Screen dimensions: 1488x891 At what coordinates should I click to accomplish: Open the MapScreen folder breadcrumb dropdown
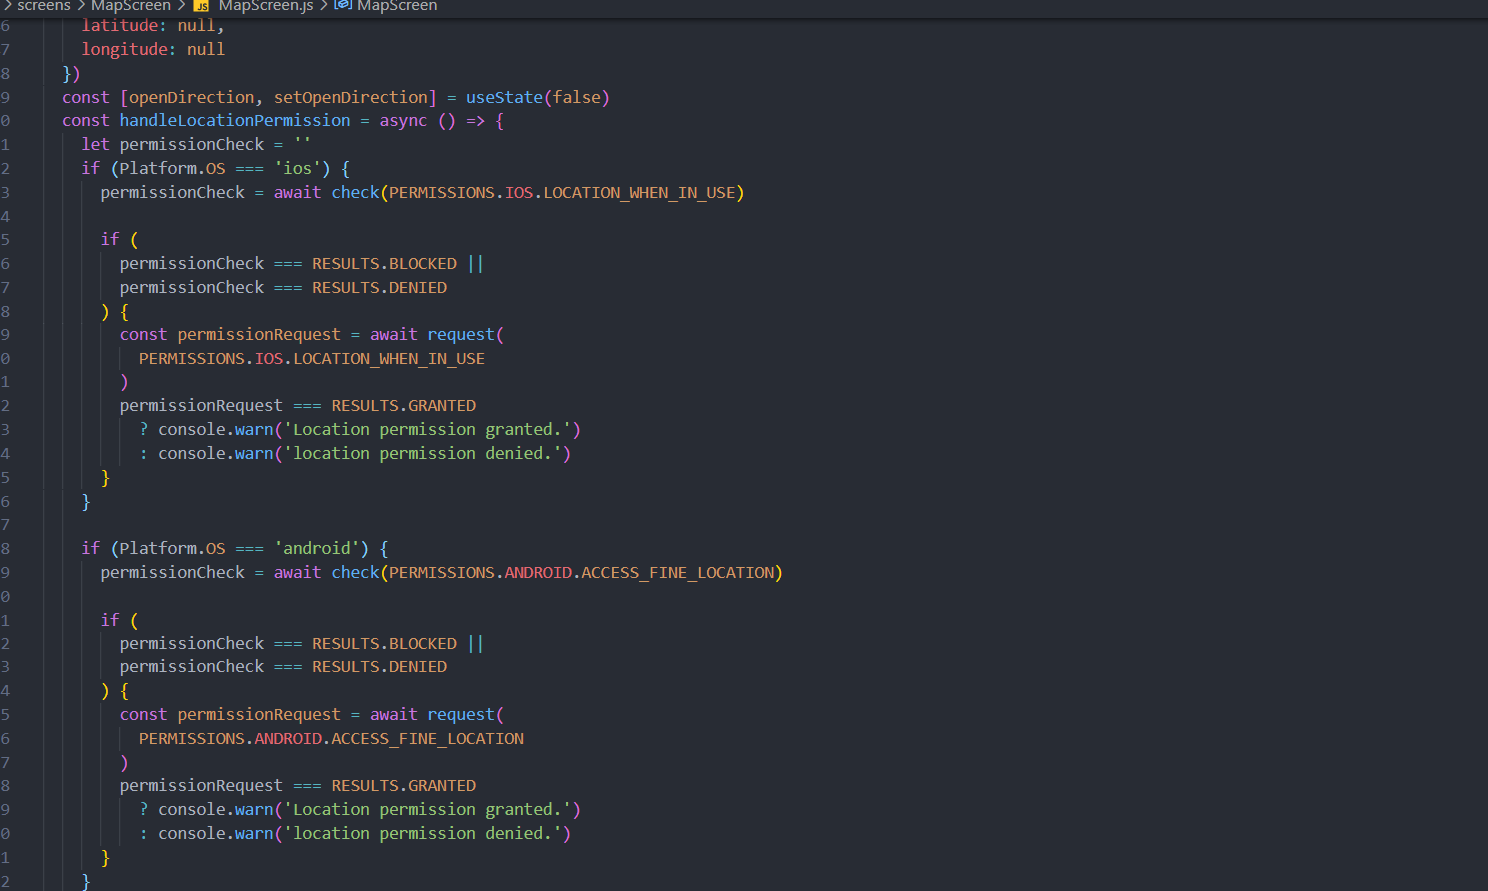[x=130, y=6]
